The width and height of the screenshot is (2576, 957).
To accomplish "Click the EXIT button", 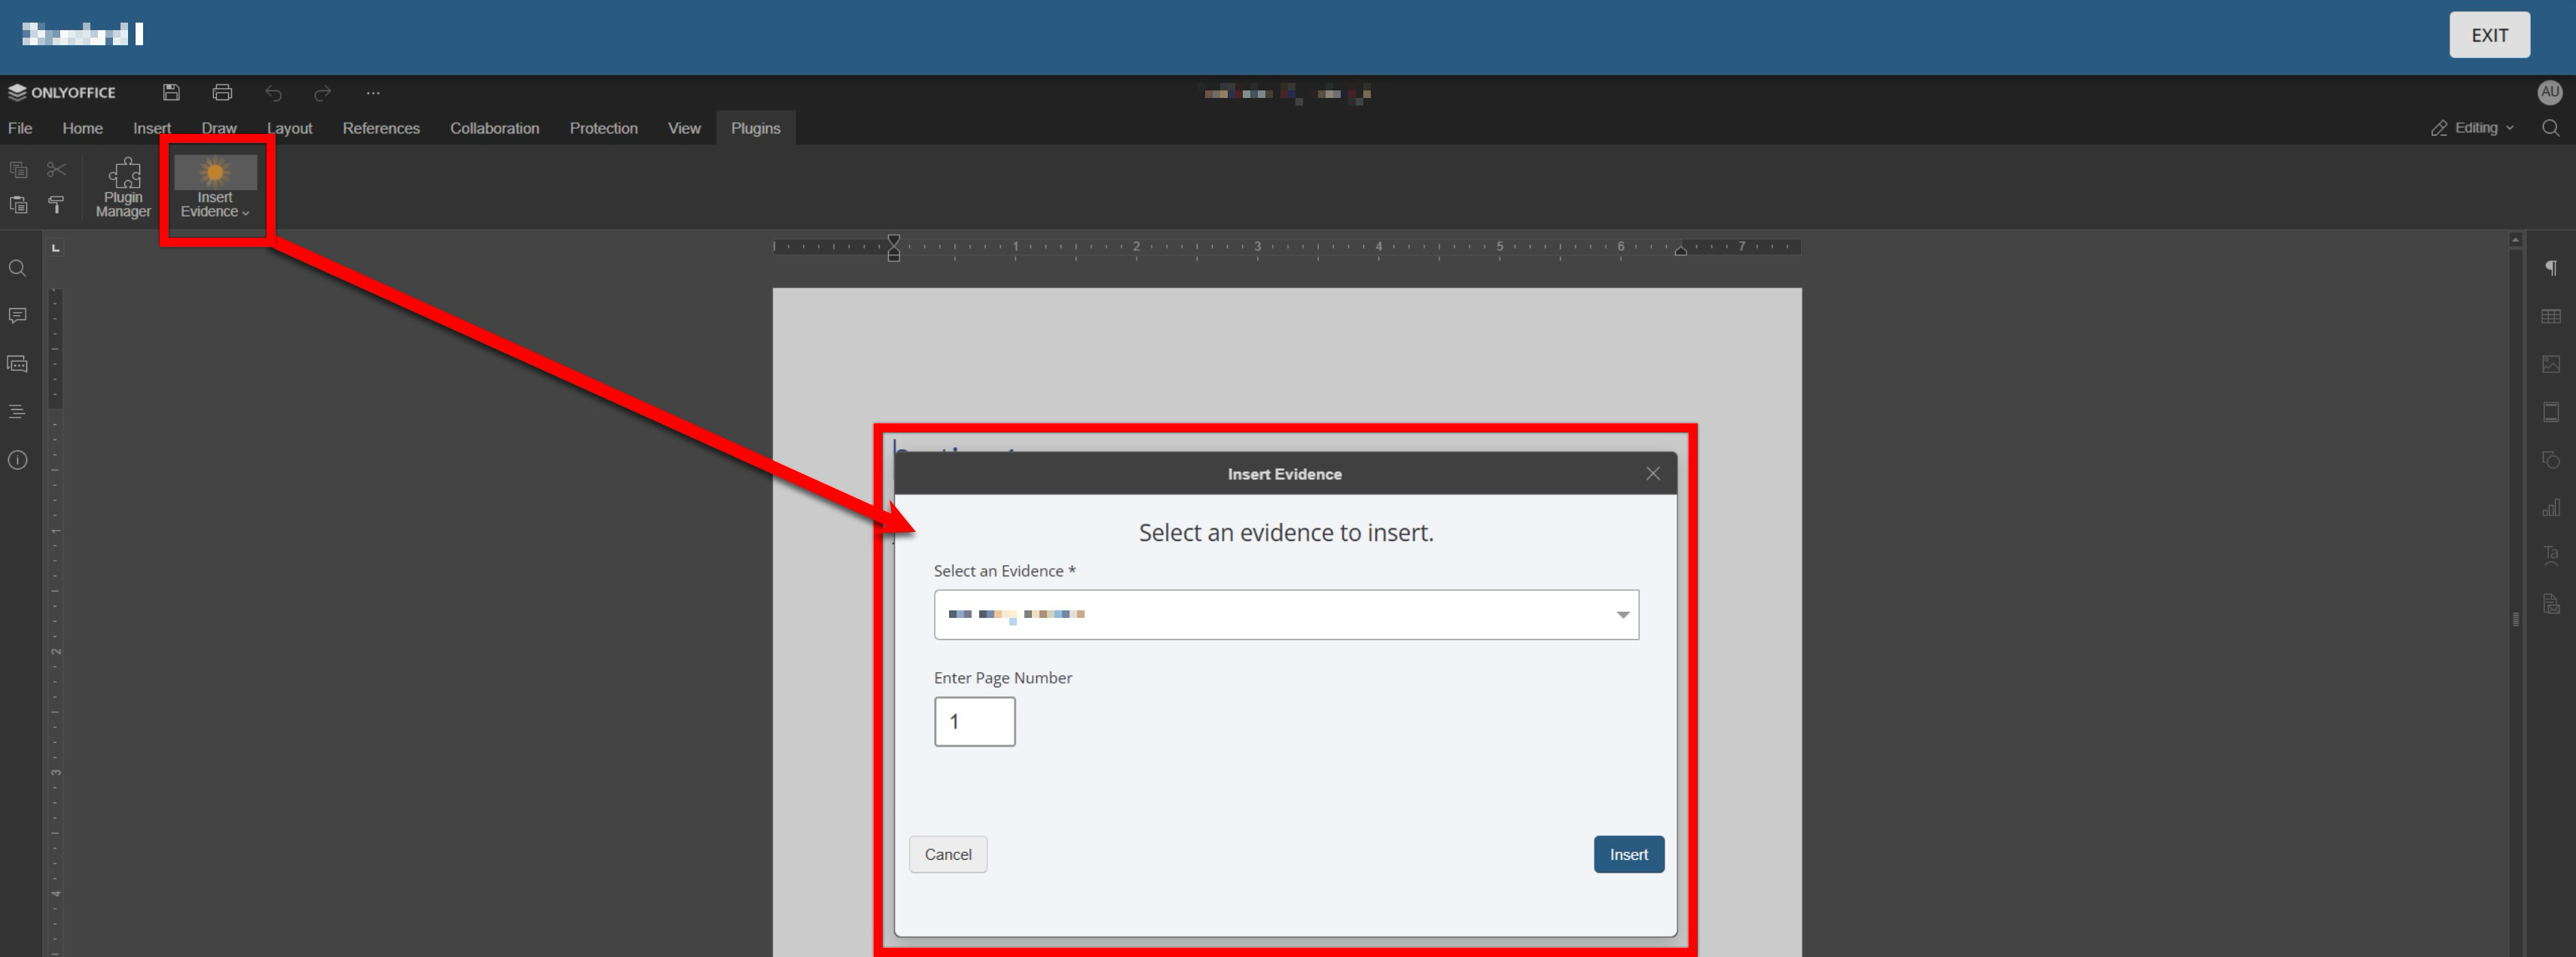I will click(2489, 35).
